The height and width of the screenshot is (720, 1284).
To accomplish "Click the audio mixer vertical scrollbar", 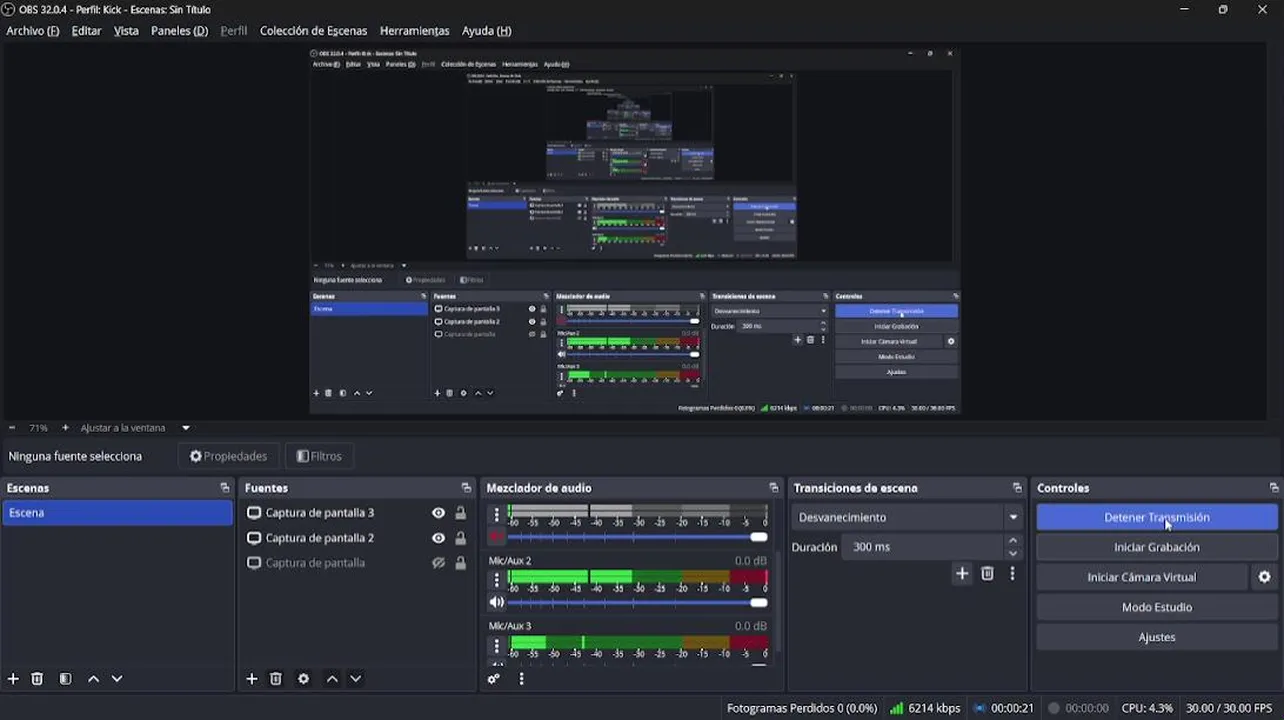I will (777, 600).
